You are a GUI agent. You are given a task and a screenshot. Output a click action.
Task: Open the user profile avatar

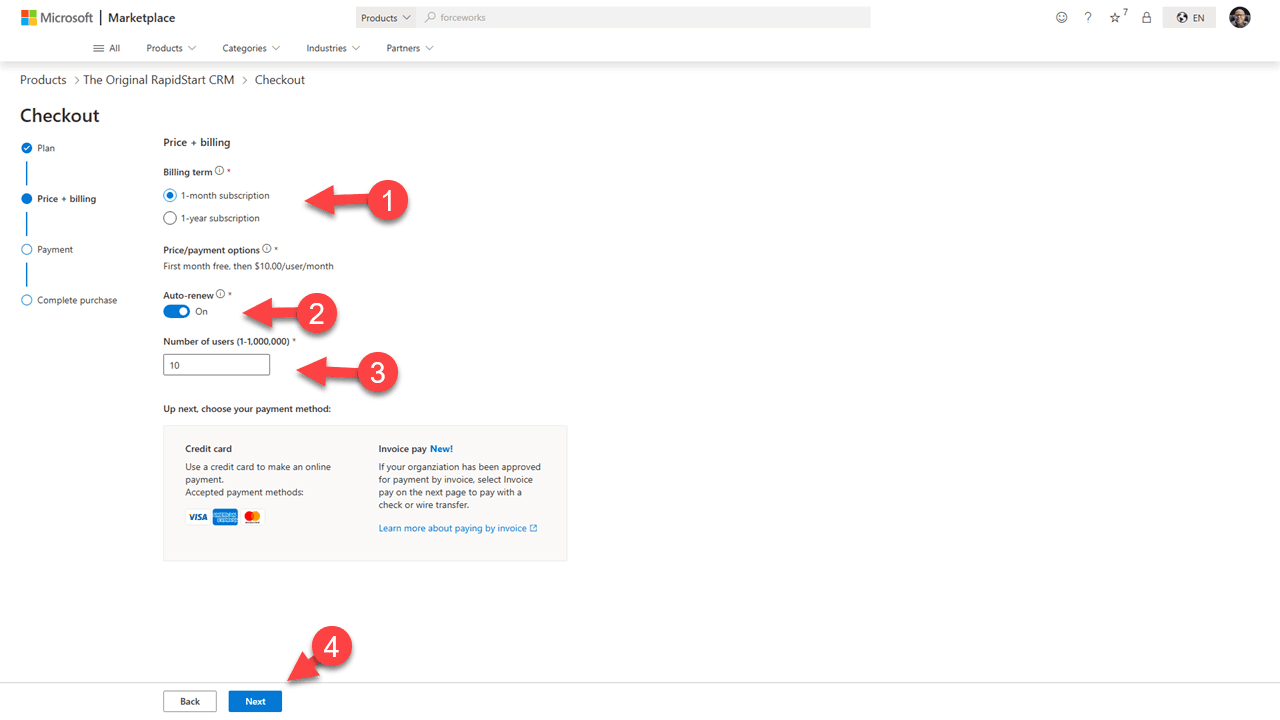click(1239, 17)
